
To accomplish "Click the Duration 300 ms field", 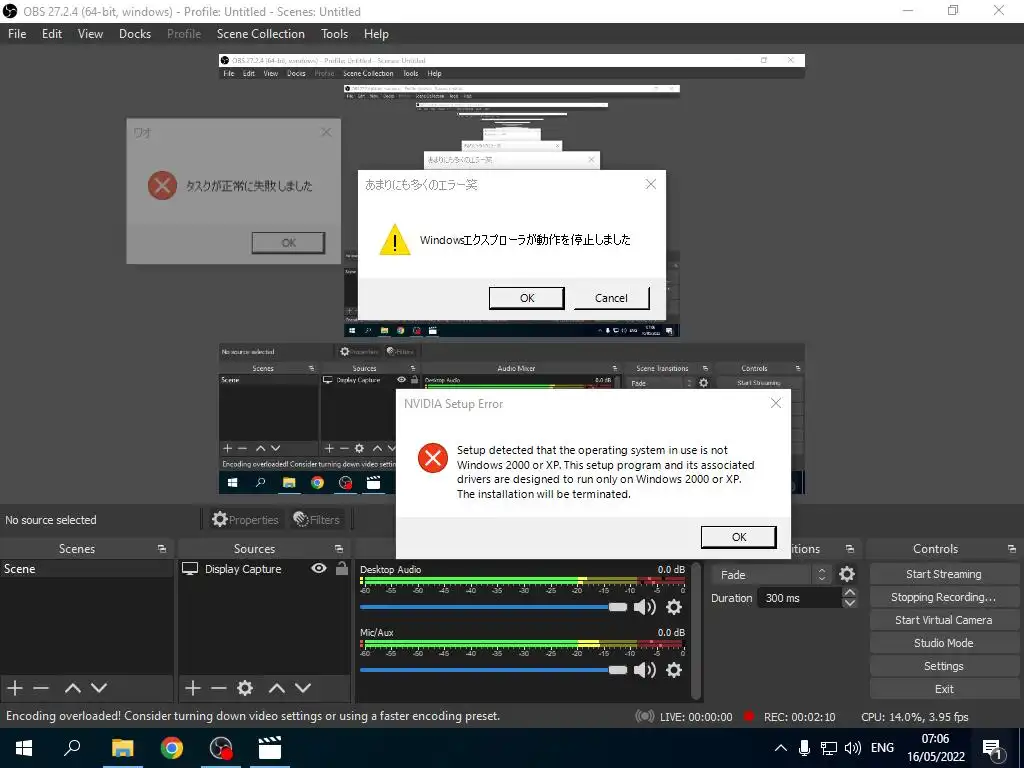I will coord(799,598).
